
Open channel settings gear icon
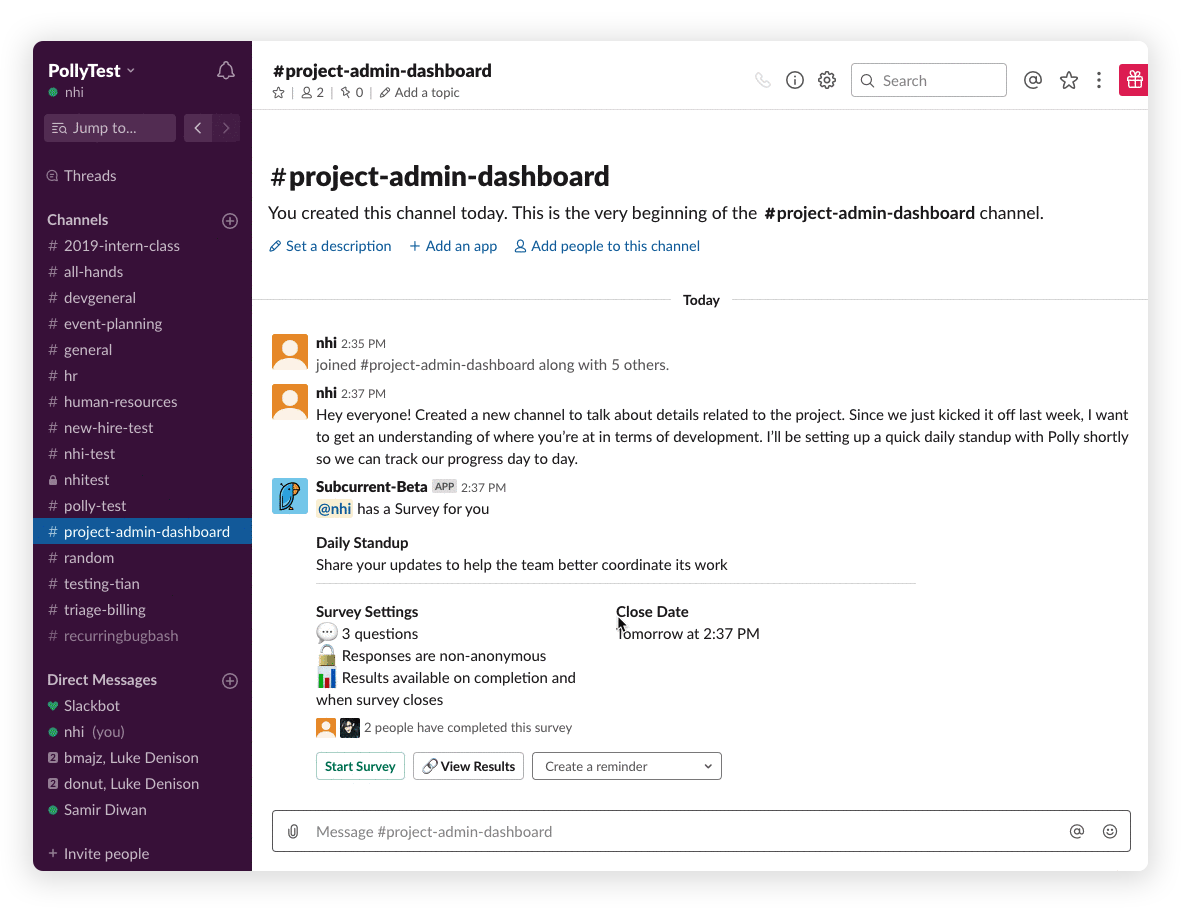point(827,81)
